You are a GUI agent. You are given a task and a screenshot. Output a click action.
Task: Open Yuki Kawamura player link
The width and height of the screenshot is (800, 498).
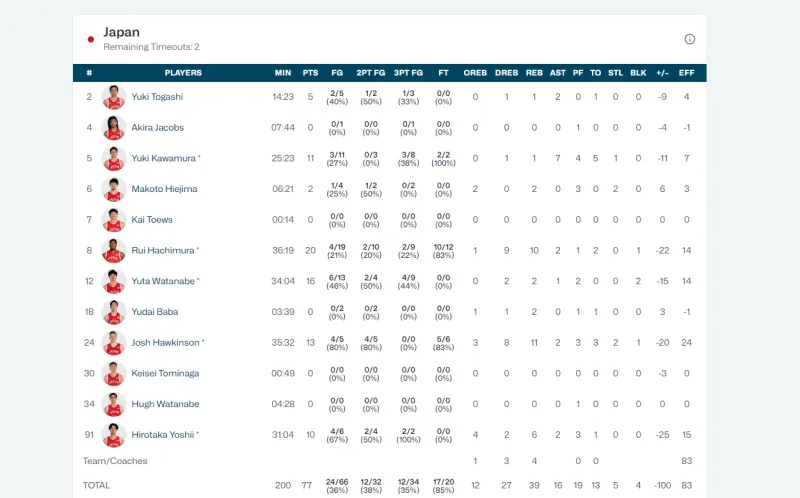click(x=163, y=158)
